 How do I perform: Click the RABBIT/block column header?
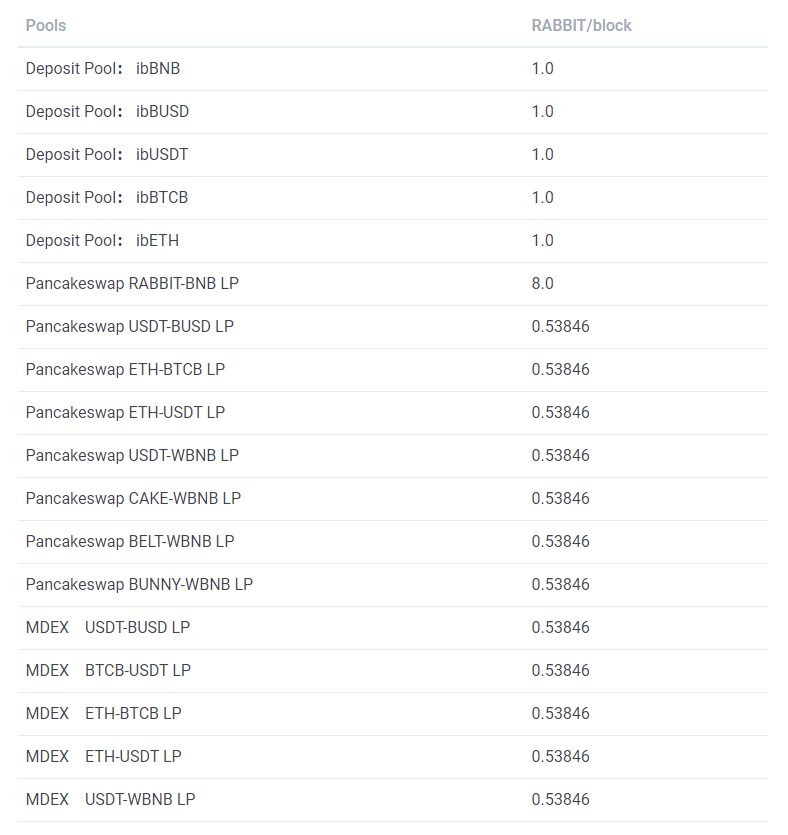581,25
